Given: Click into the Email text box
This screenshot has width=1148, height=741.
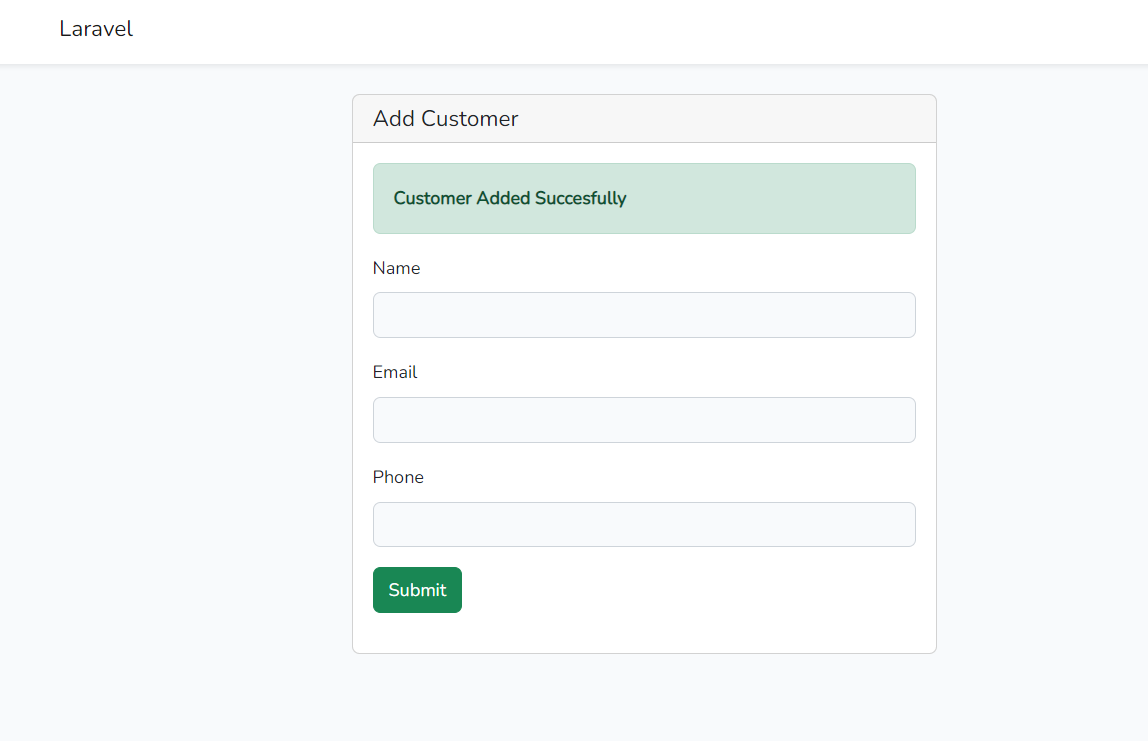Looking at the screenshot, I should pos(644,420).
